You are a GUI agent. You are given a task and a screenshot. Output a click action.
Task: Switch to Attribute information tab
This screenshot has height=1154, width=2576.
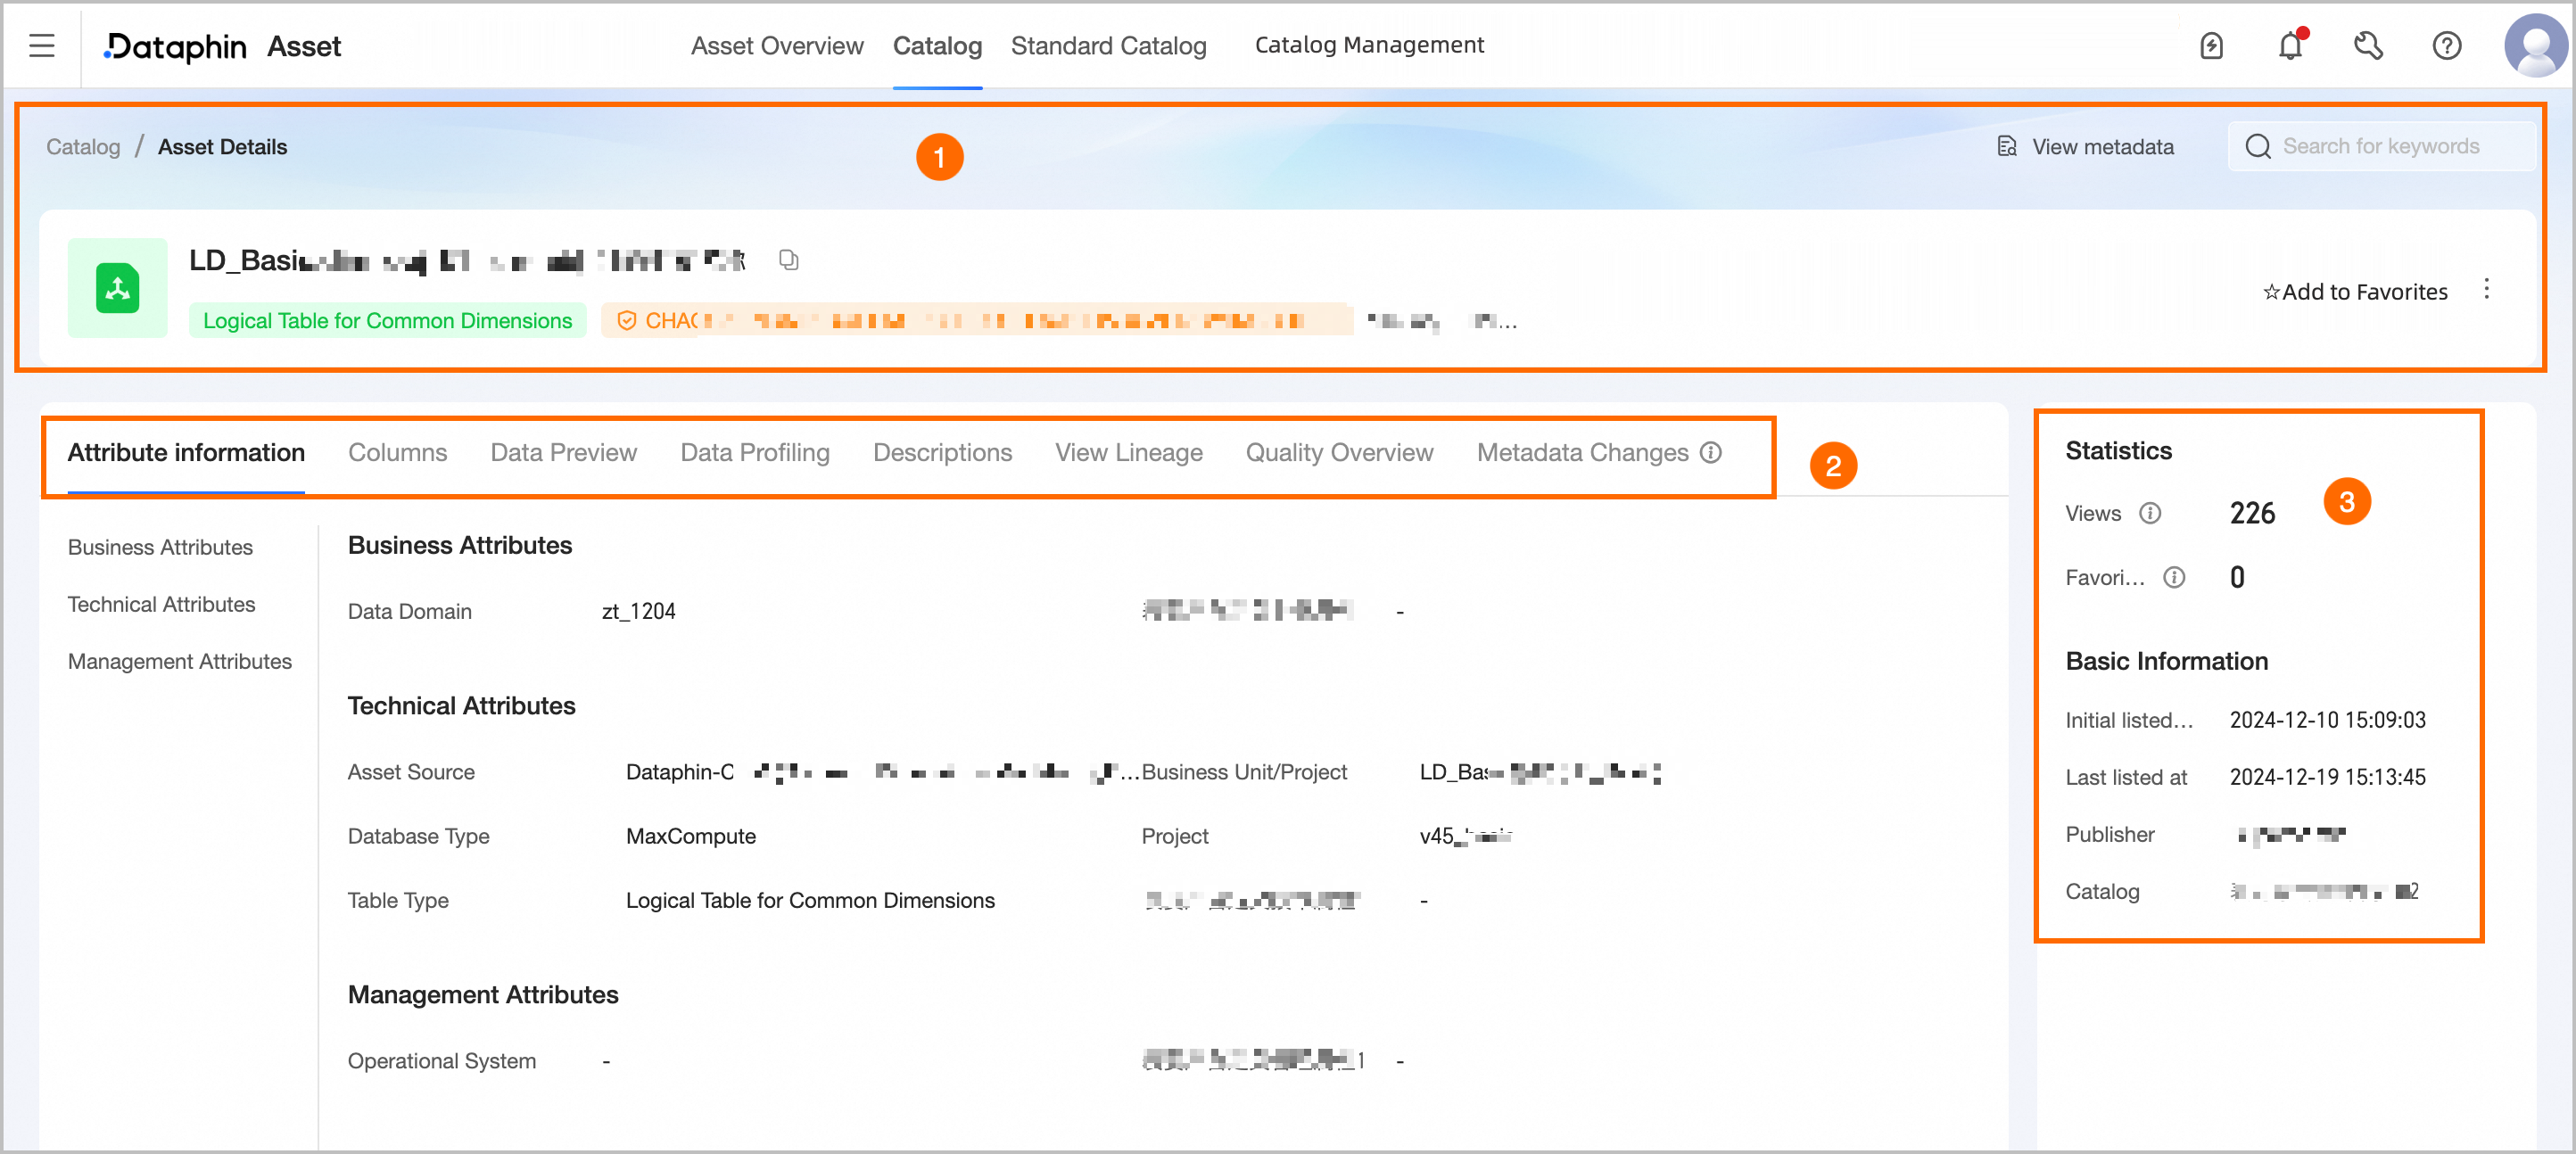coord(186,453)
